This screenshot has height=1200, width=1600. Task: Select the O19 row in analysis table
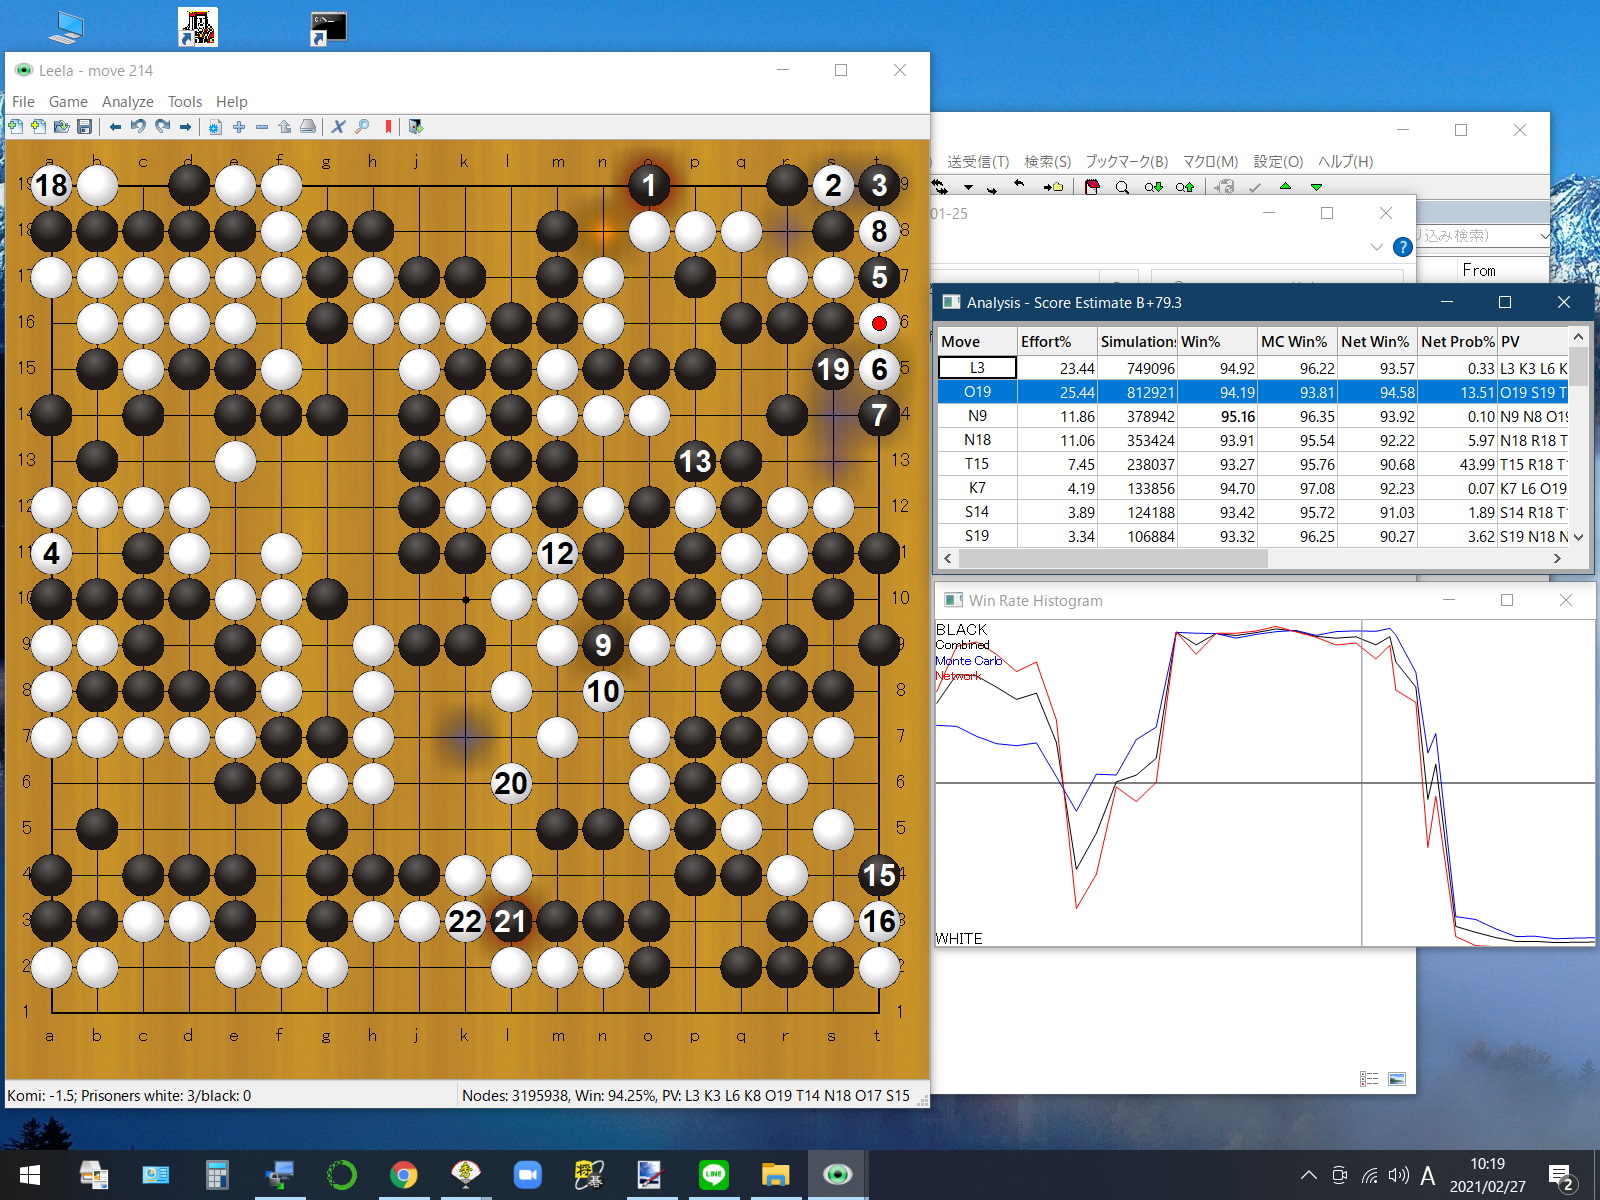click(977, 392)
